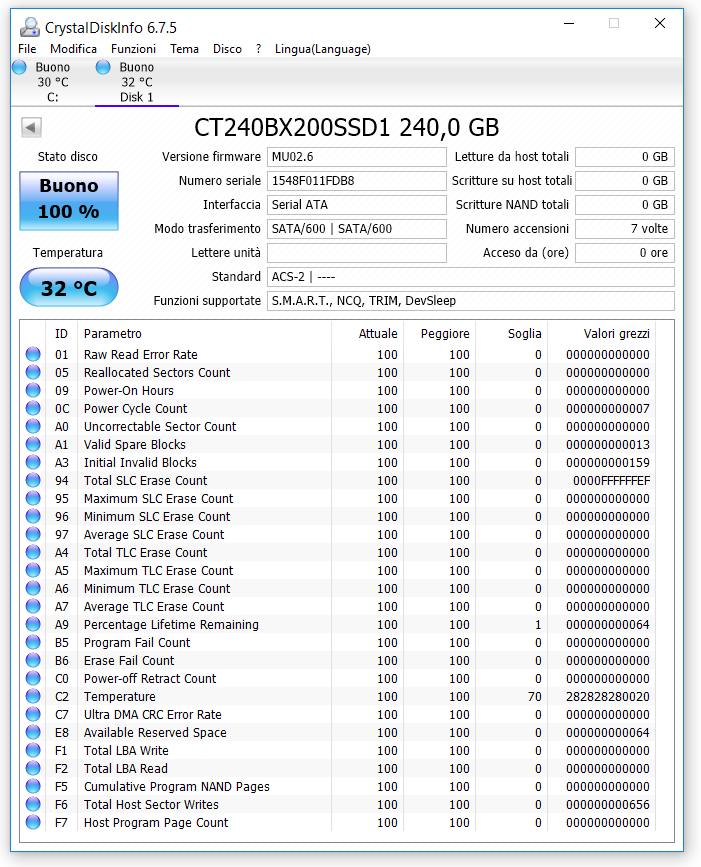Click the Acceso da (ore) value 0 ore
The height and width of the screenshot is (867, 701).
click(x=625, y=253)
